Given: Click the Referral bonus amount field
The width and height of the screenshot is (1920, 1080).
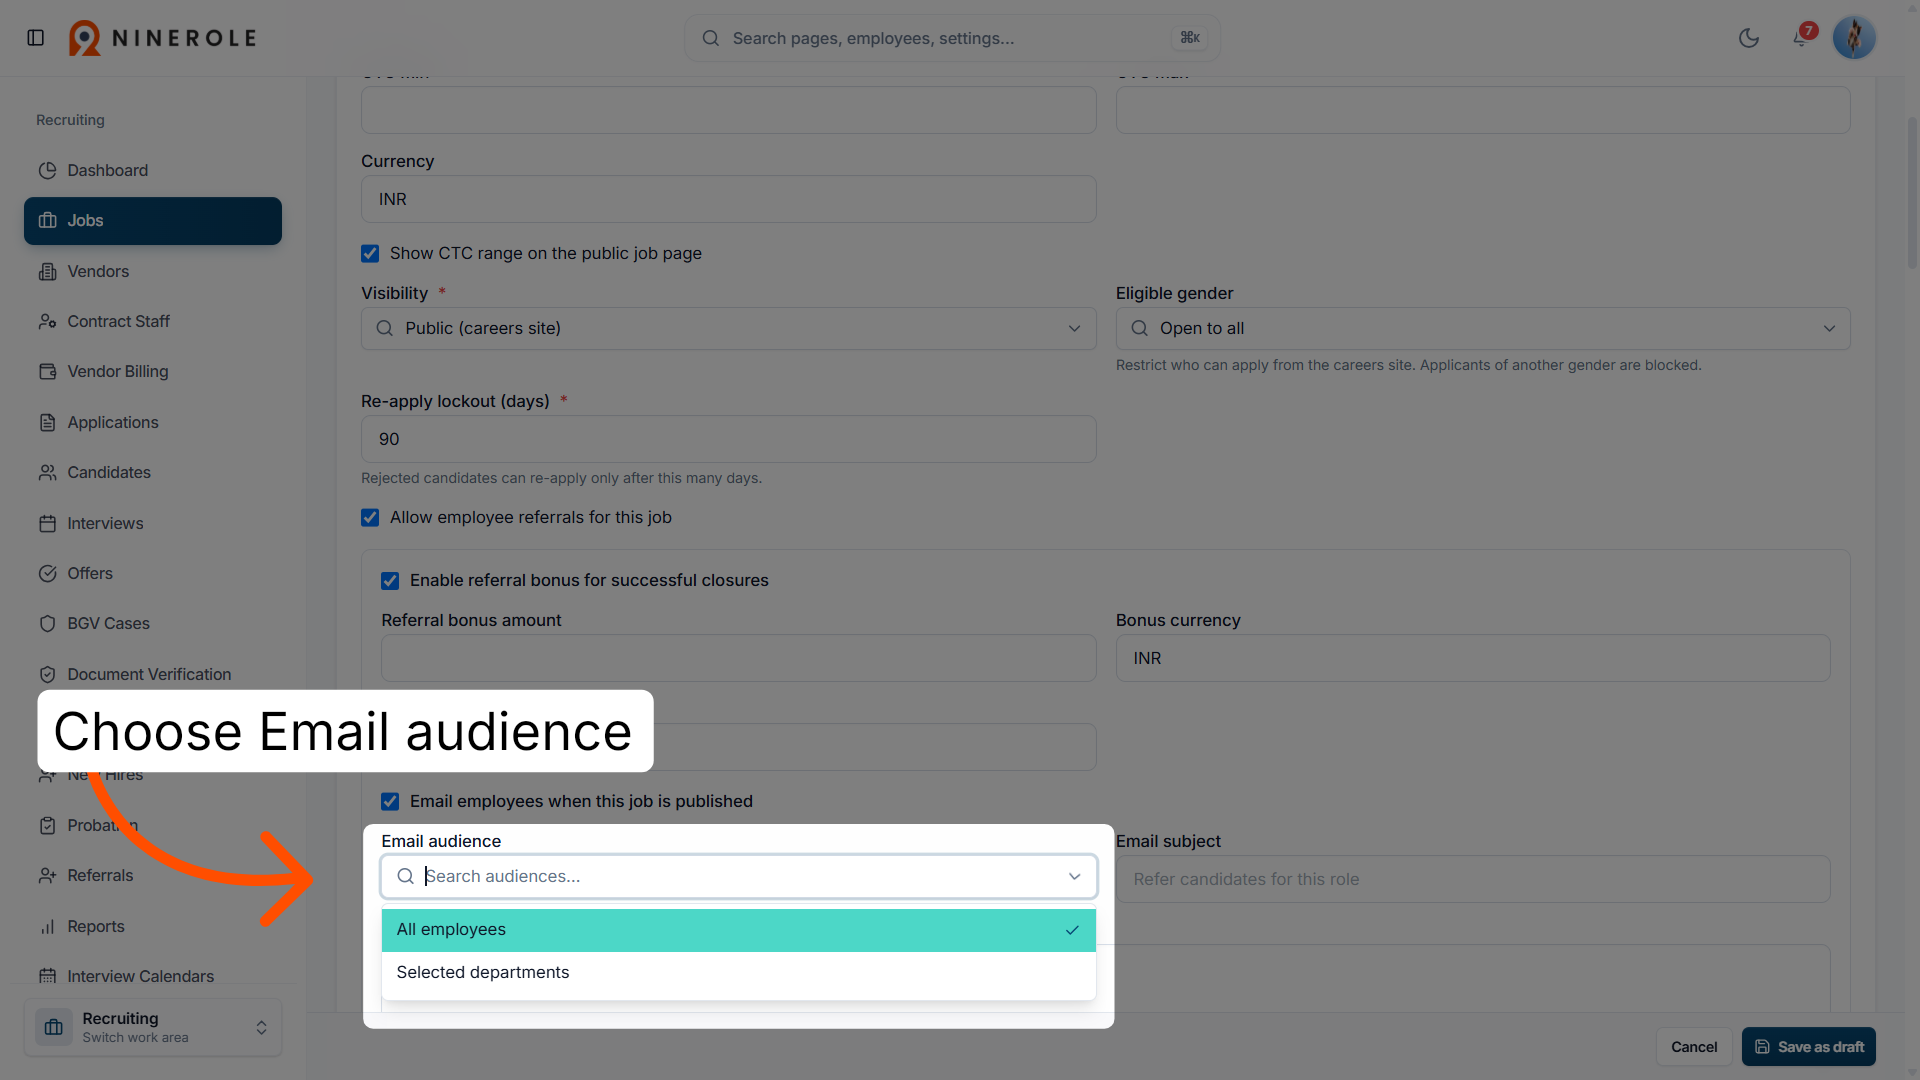Looking at the screenshot, I should pyautogui.click(x=738, y=658).
